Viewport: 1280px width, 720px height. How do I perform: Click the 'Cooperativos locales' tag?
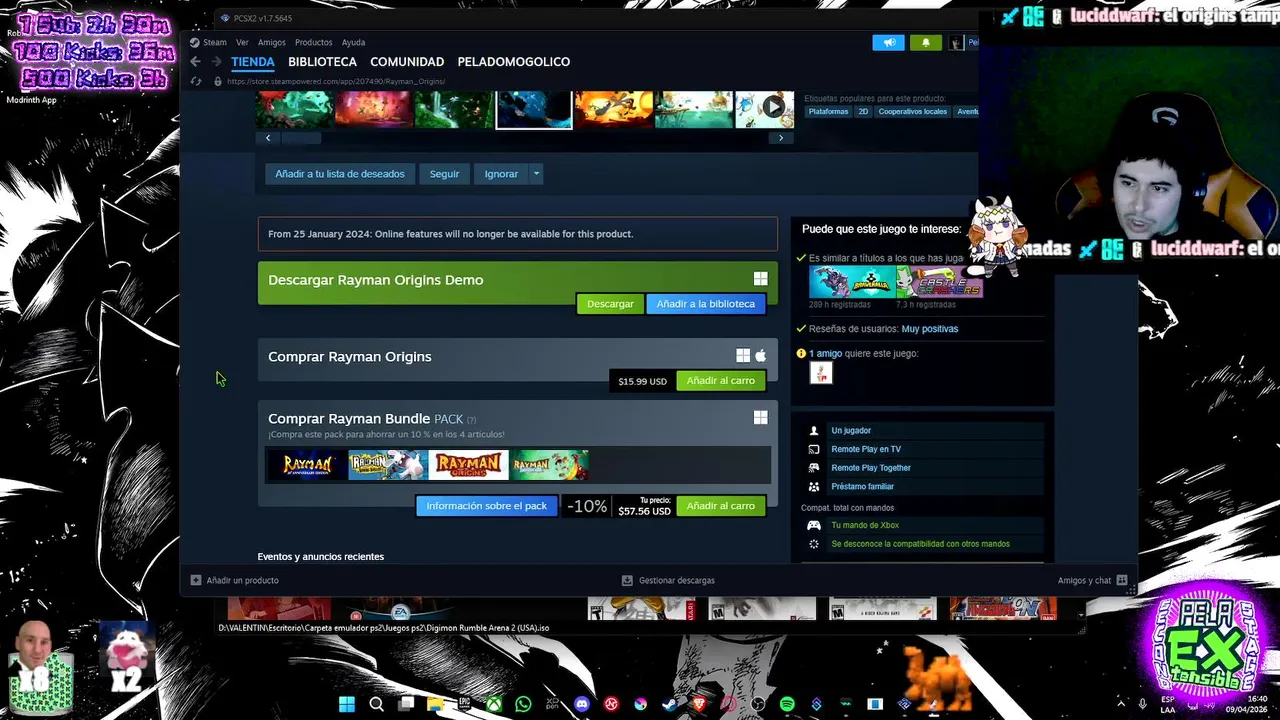913,112
